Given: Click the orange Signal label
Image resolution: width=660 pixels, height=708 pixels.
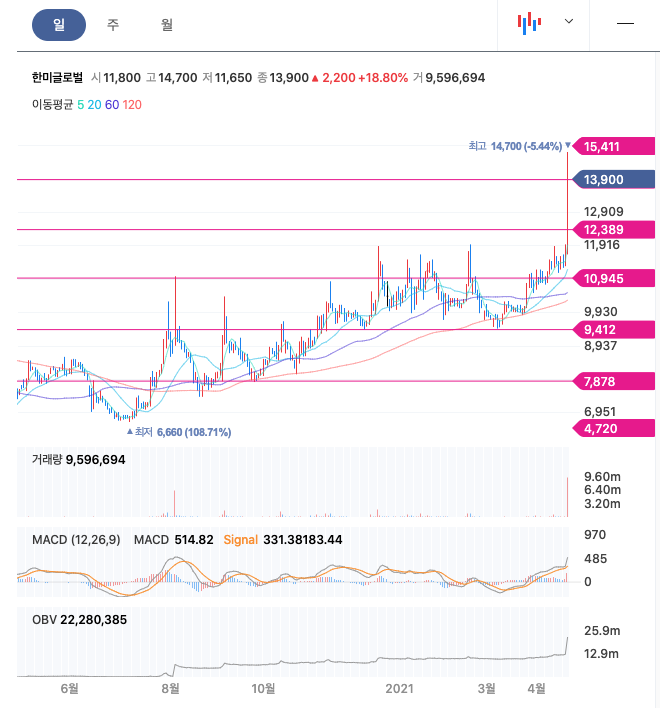Looking at the screenshot, I should click(240, 540).
